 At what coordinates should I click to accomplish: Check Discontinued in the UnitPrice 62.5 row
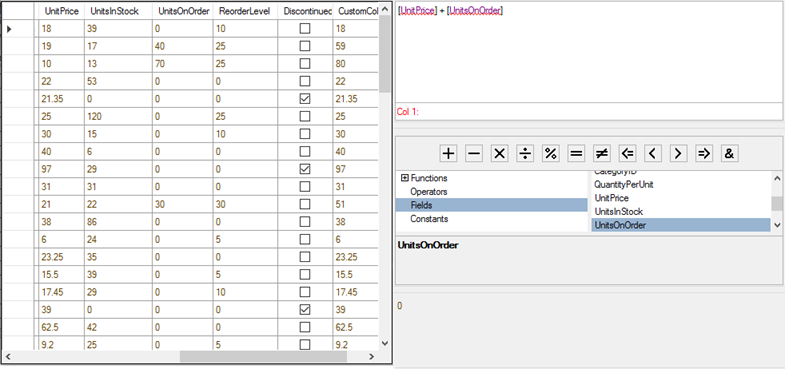pos(304,327)
